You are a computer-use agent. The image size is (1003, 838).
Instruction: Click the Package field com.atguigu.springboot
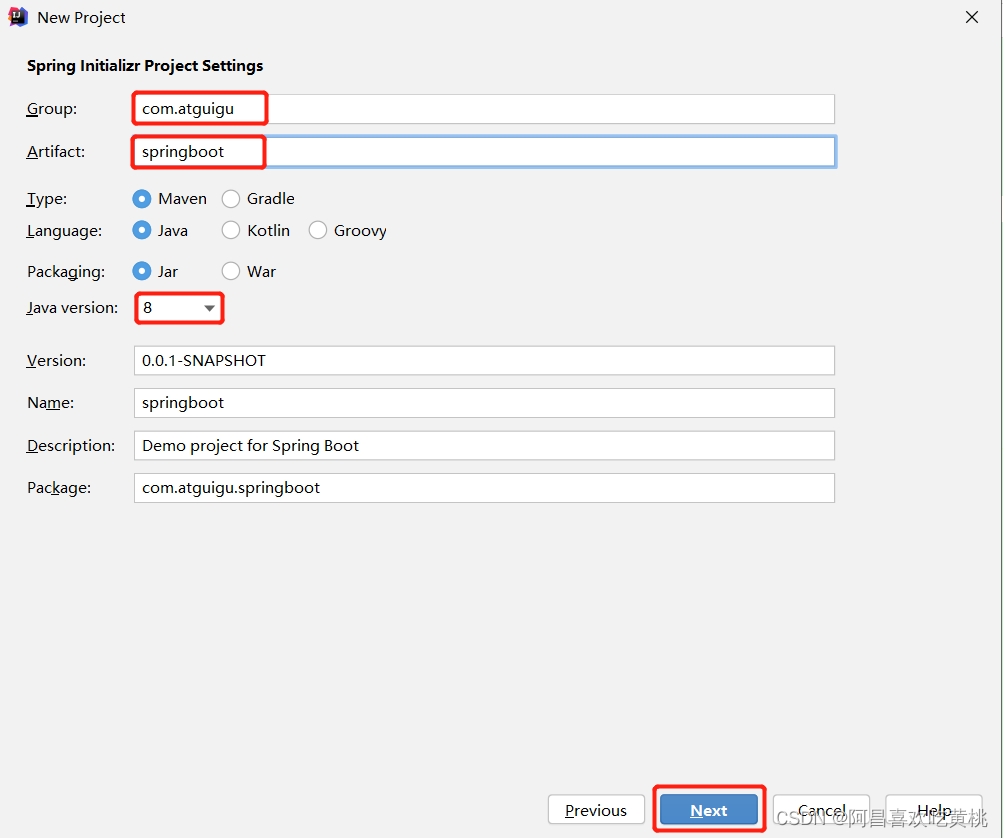(x=484, y=487)
